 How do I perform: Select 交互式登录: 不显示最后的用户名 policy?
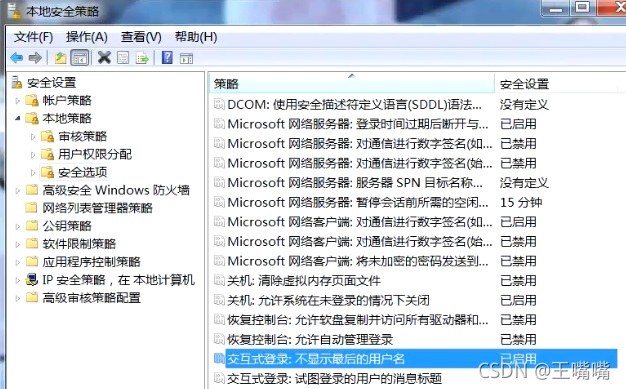pos(316,359)
